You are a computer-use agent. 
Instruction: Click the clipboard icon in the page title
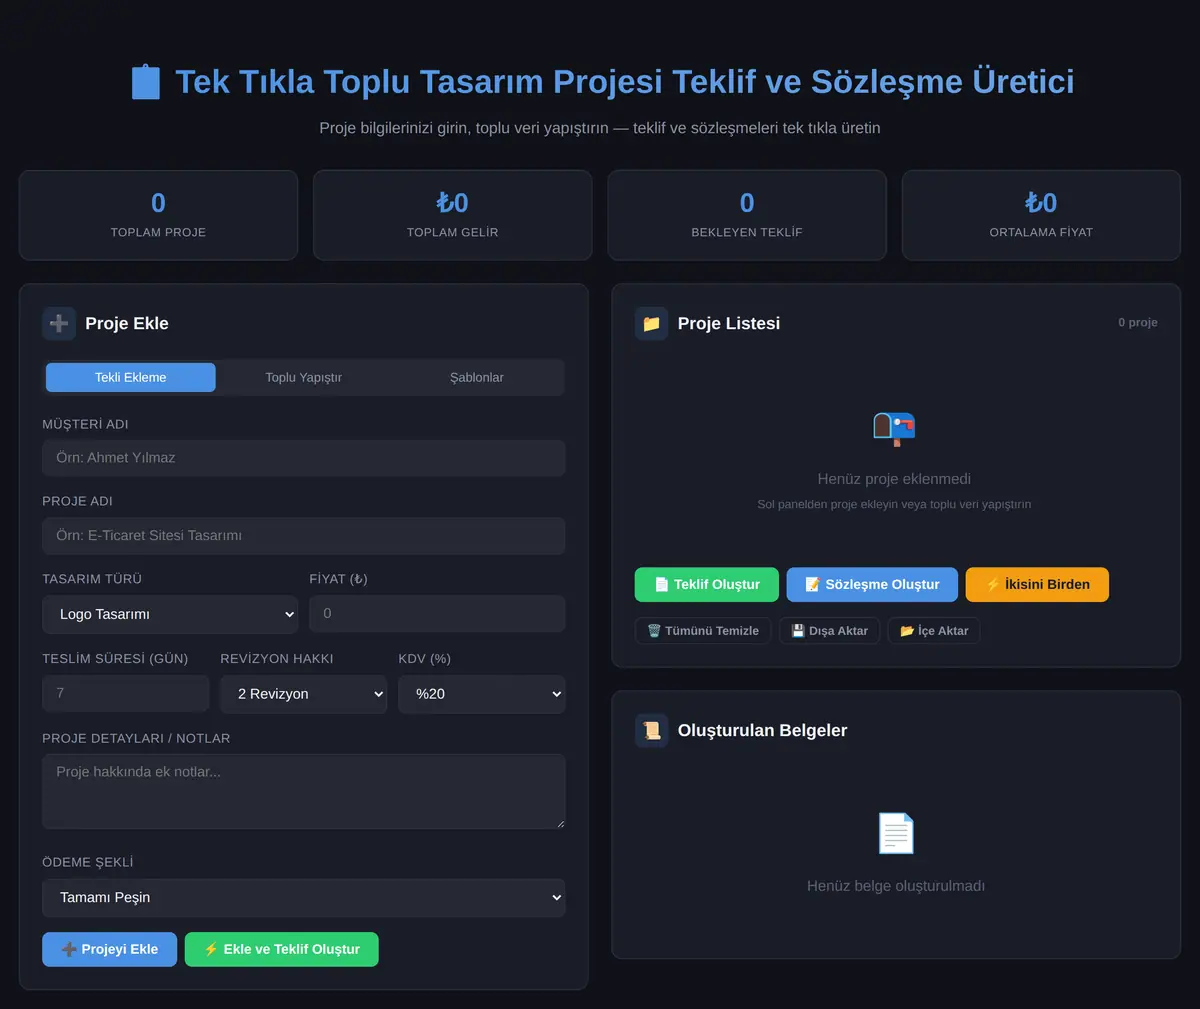click(x=146, y=82)
